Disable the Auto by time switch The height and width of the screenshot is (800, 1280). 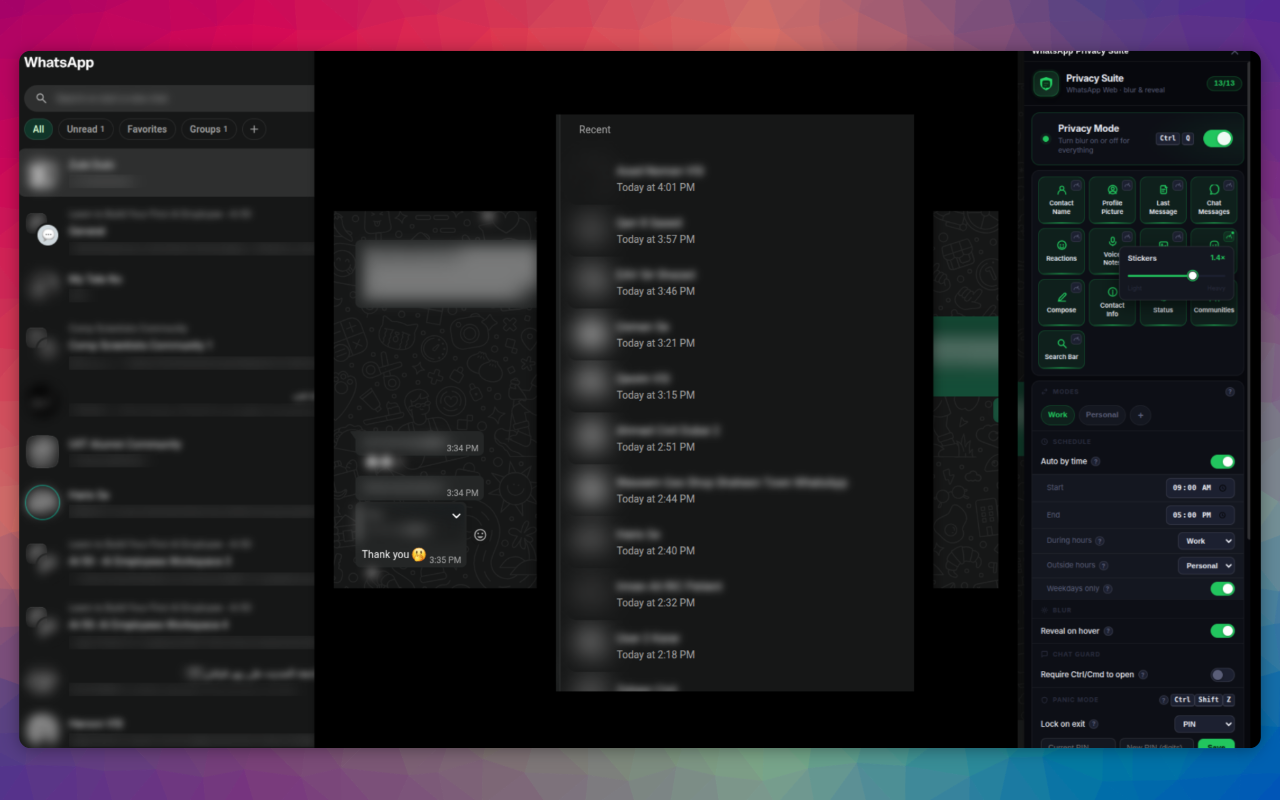click(1223, 462)
